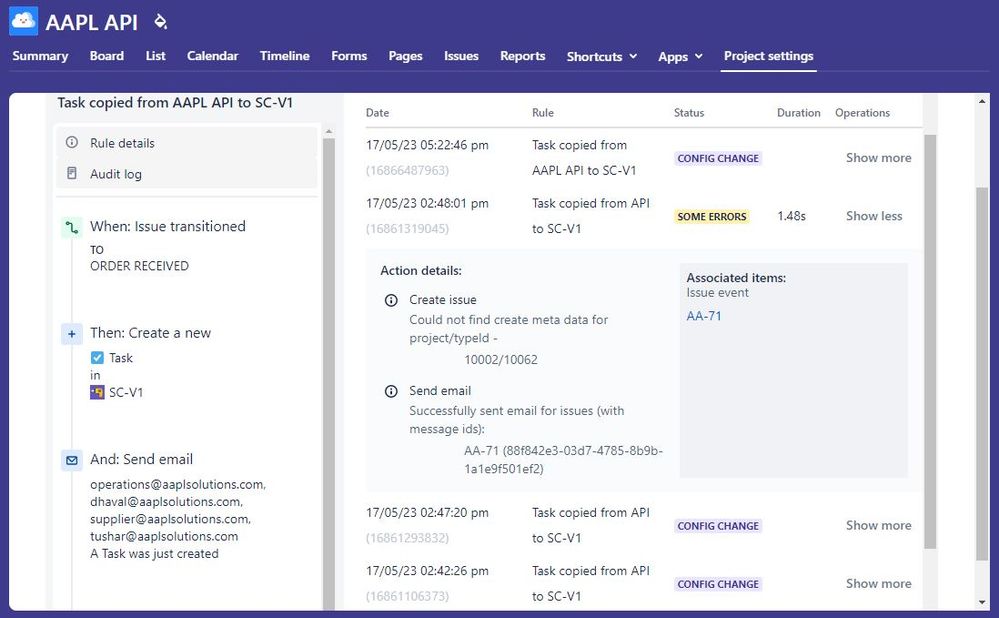The image size is (999, 618).
Task: Open the List tab
Action: tap(155, 56)
